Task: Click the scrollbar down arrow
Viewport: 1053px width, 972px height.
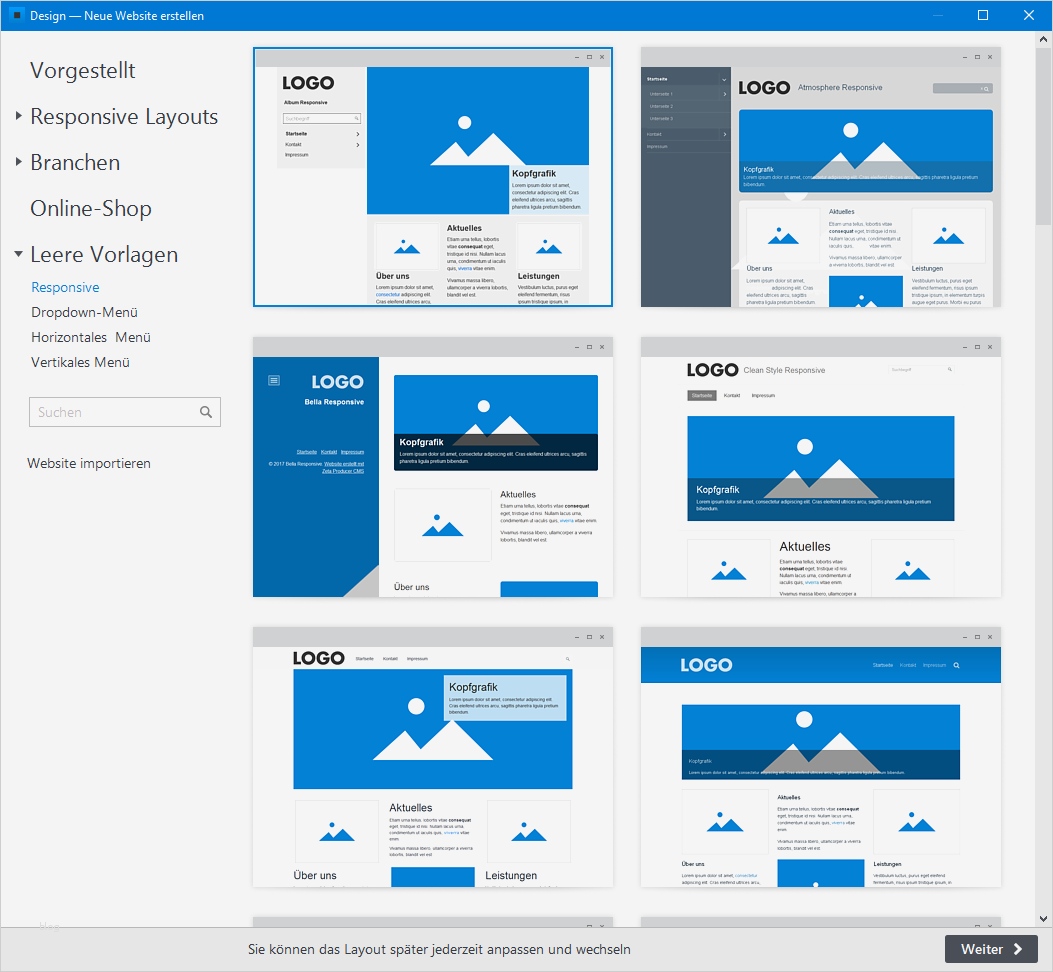Action: (x=1045, y=918)
